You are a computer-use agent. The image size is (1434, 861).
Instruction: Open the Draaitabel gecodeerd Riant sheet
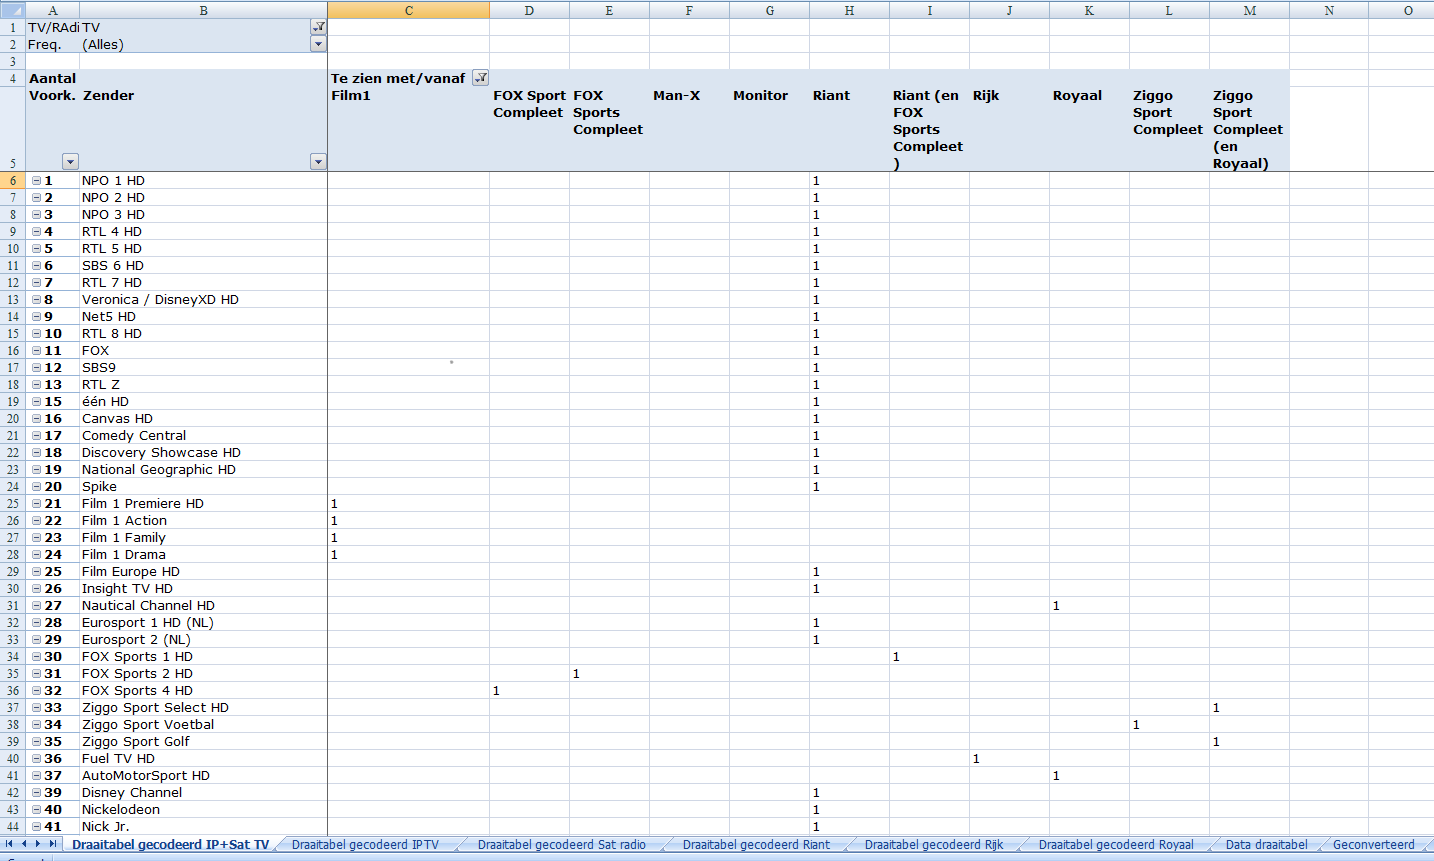pos(756,845)
